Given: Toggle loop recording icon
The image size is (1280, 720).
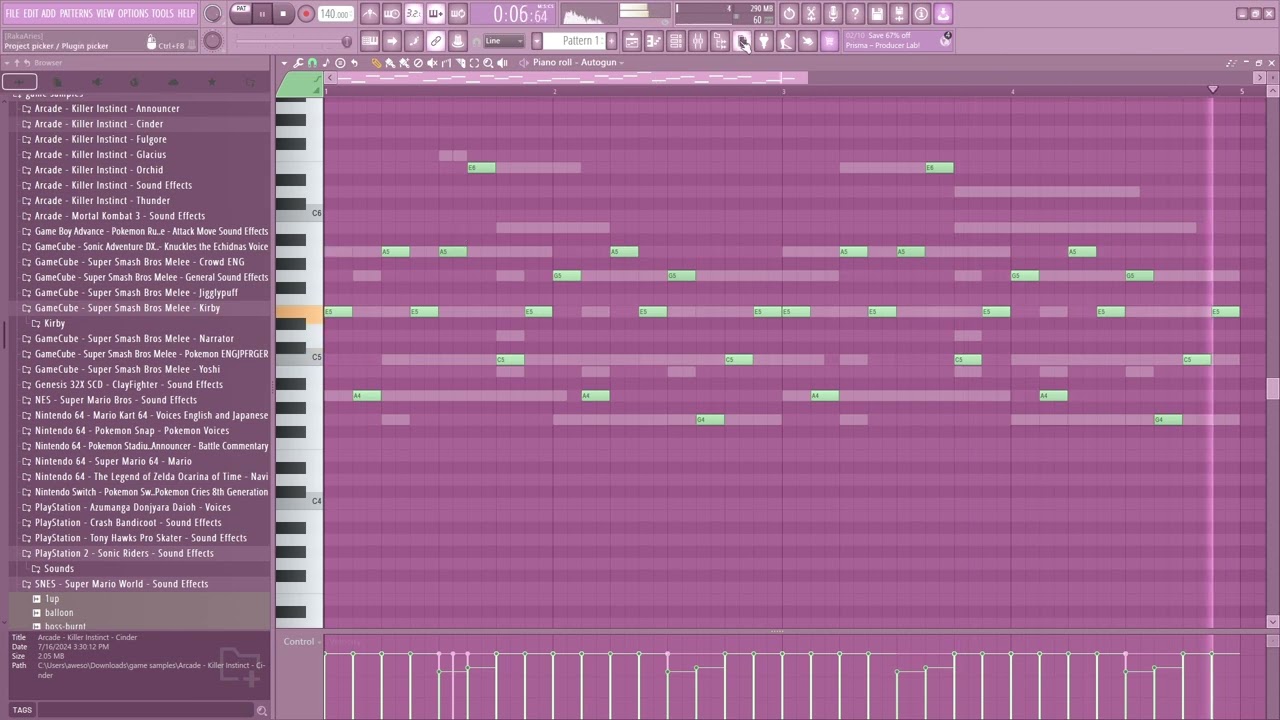Looking at the screenshot, I should (457, 14).
